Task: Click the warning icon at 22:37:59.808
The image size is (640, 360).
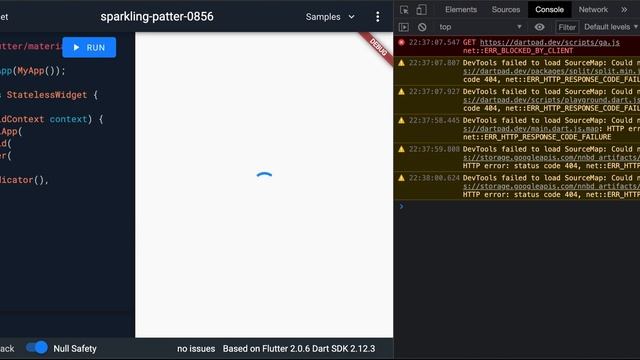Action: 402,149
